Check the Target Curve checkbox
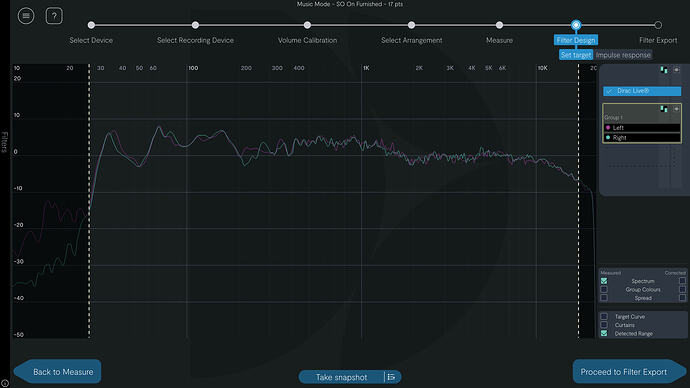 point(604,316)
